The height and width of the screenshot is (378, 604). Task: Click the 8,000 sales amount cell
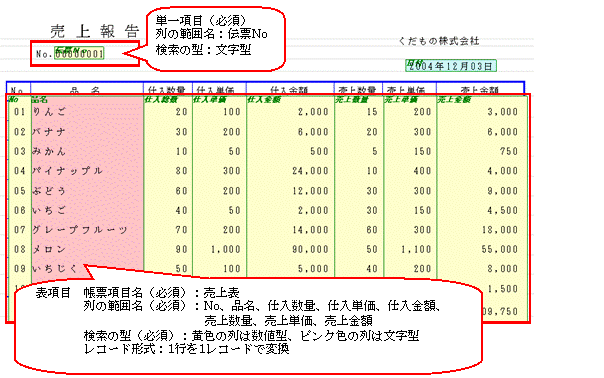(503, 269)
